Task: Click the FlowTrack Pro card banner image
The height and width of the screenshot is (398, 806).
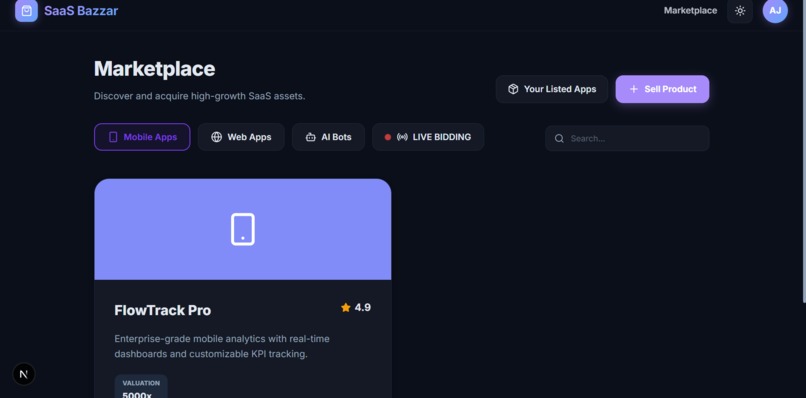Action: [243, 229]
